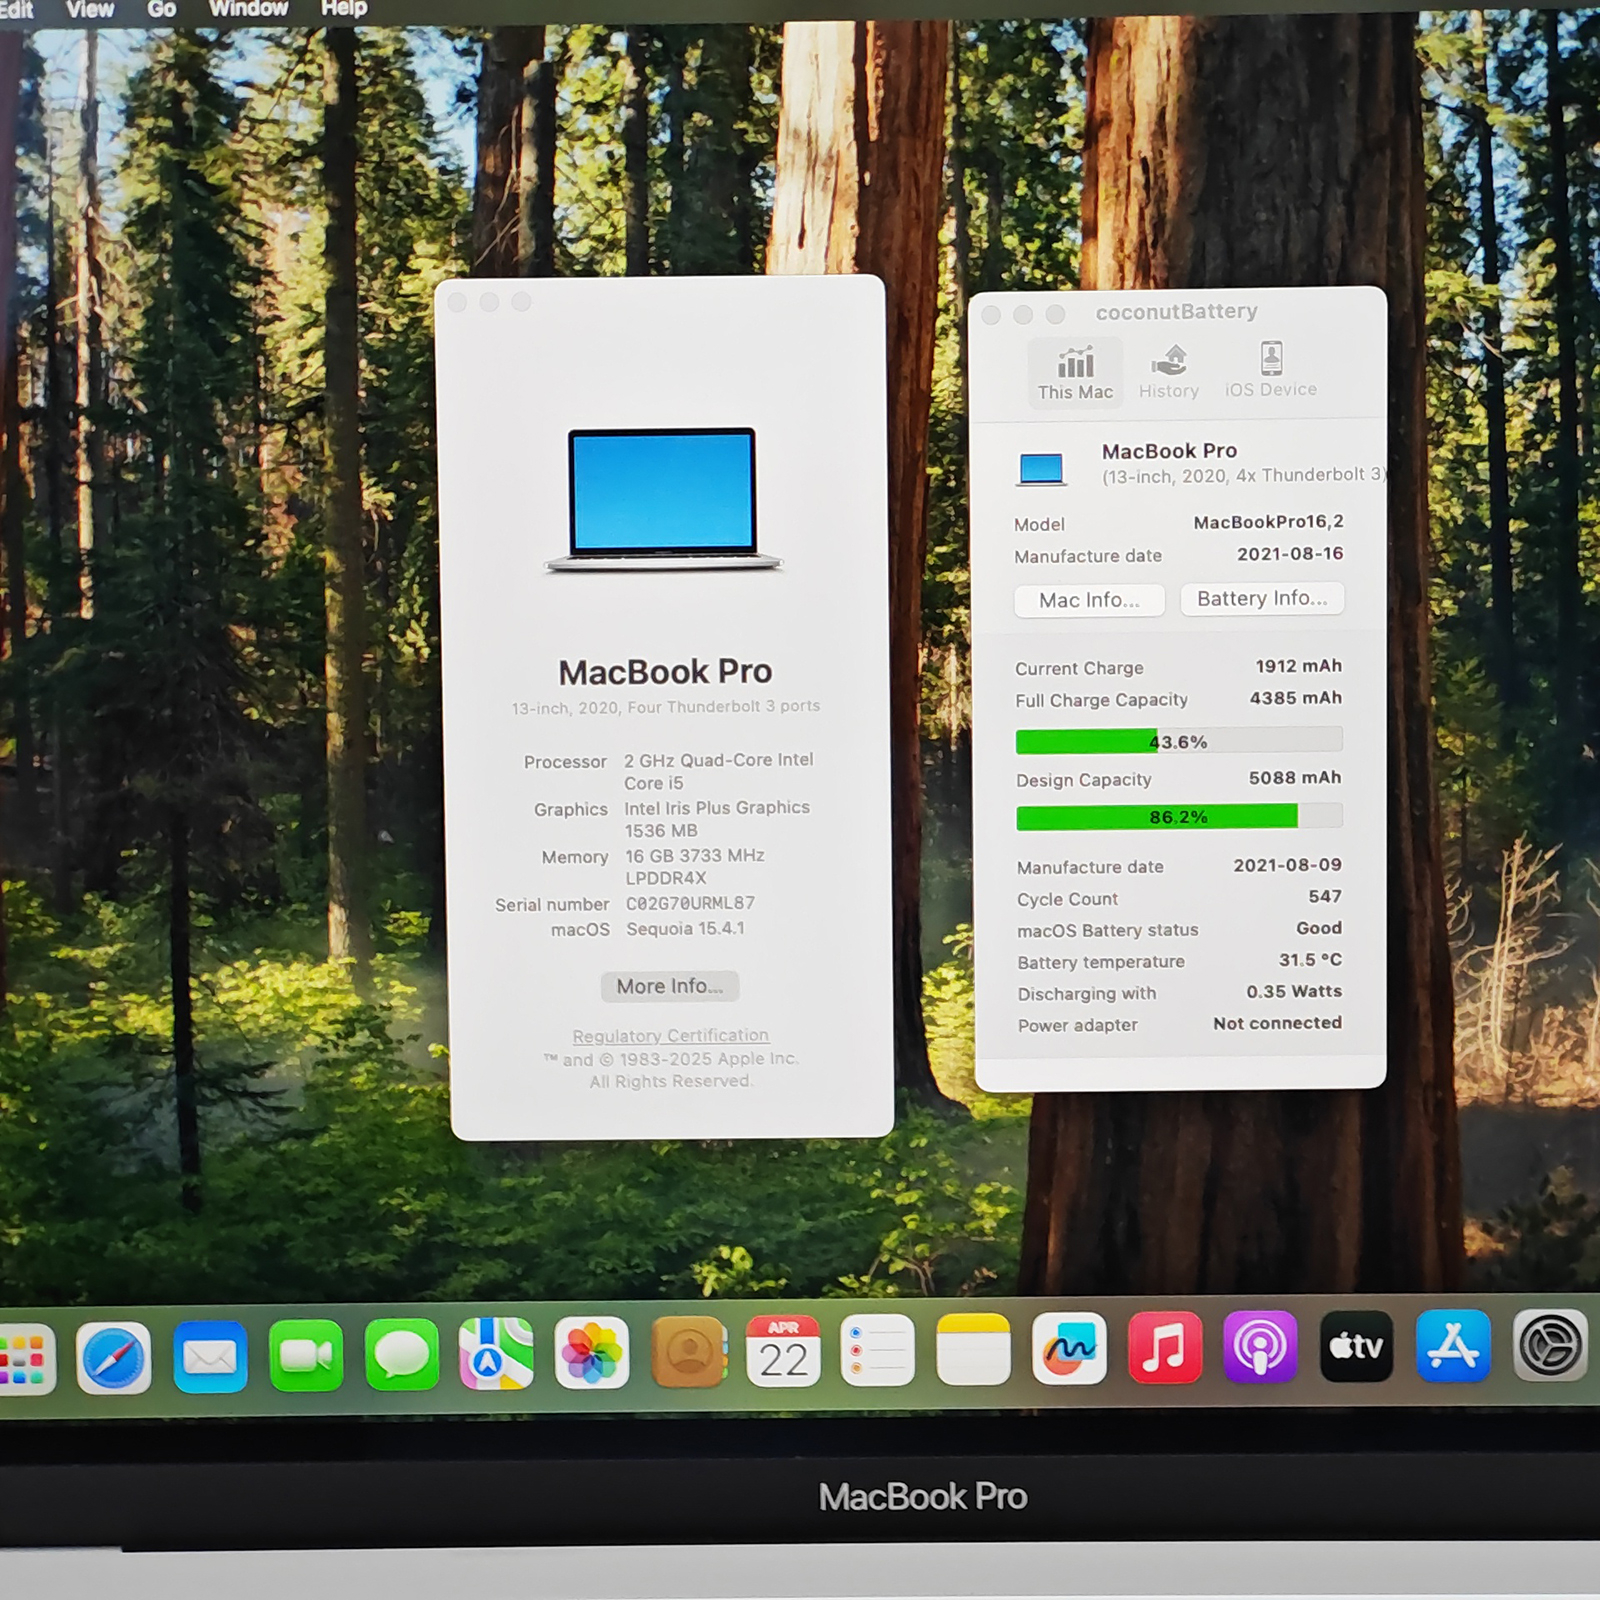This screenshot has width=1600, height=1600.
Task: Click the MacBook Pro title in About window
Action: [x=665, y=672]
